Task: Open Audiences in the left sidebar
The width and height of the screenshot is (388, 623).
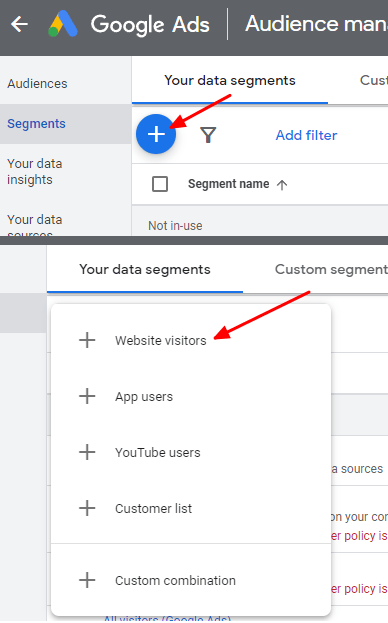Action: pyautogui.click(x=37, y=84)
